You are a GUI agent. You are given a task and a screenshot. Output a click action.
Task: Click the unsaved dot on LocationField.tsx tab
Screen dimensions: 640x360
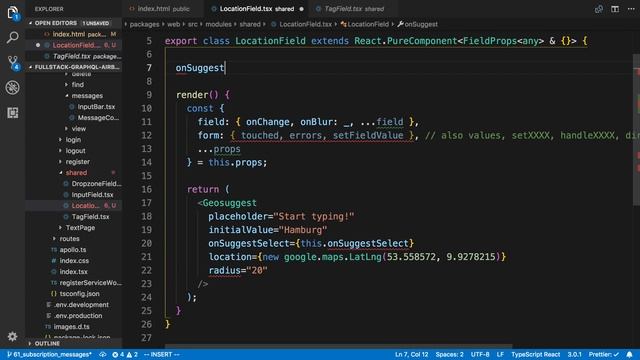point(301,9)
